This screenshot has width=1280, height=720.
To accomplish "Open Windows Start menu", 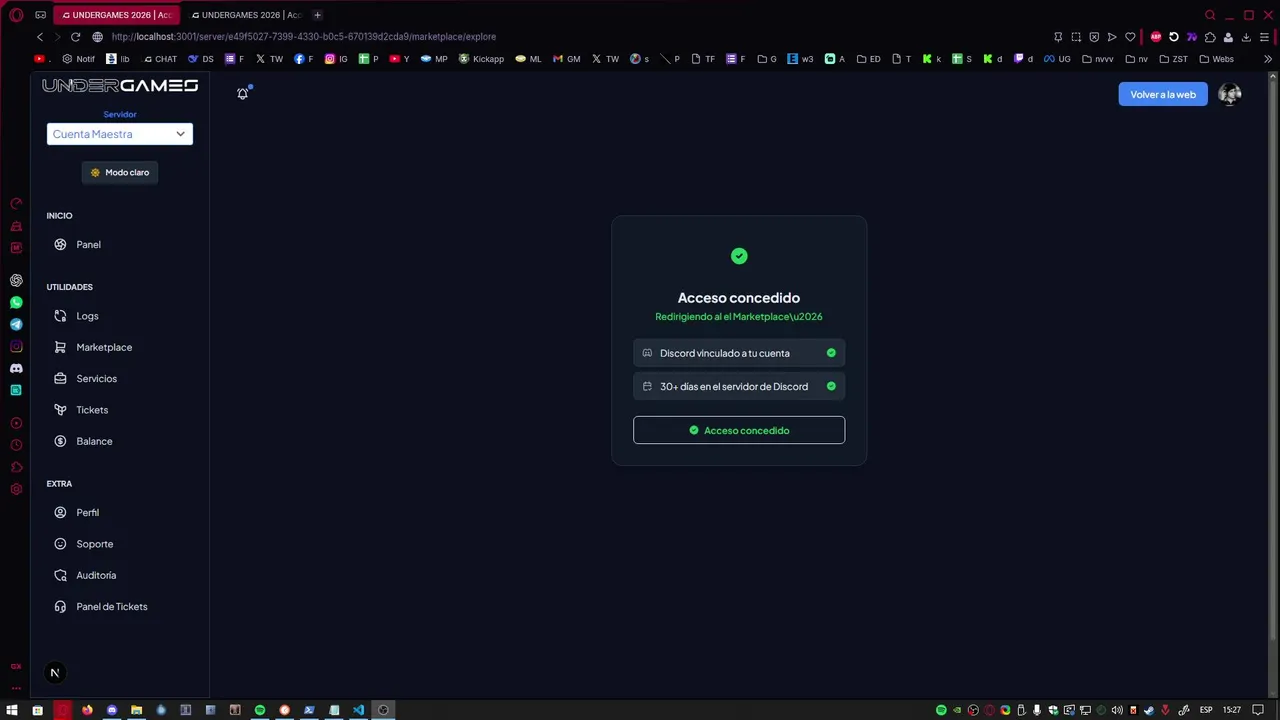I will [12, 710].
